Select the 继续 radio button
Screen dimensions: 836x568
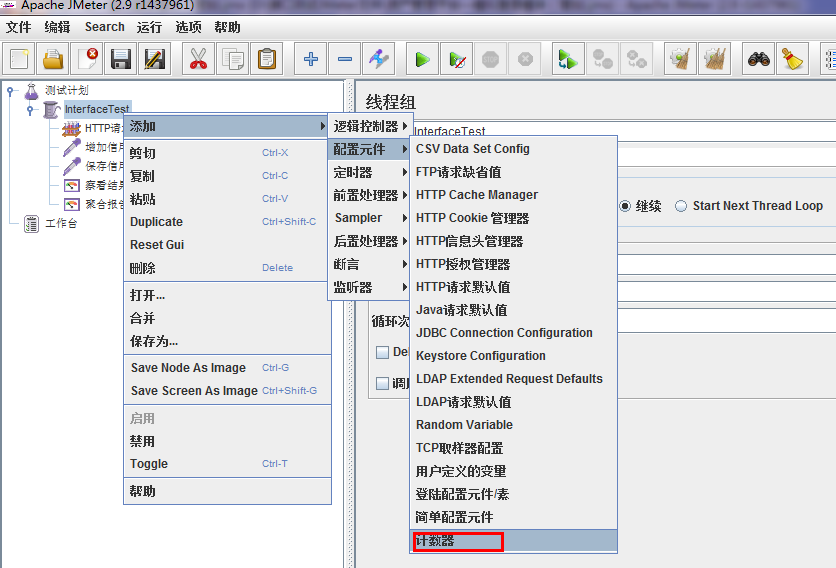tap(625, 206)
